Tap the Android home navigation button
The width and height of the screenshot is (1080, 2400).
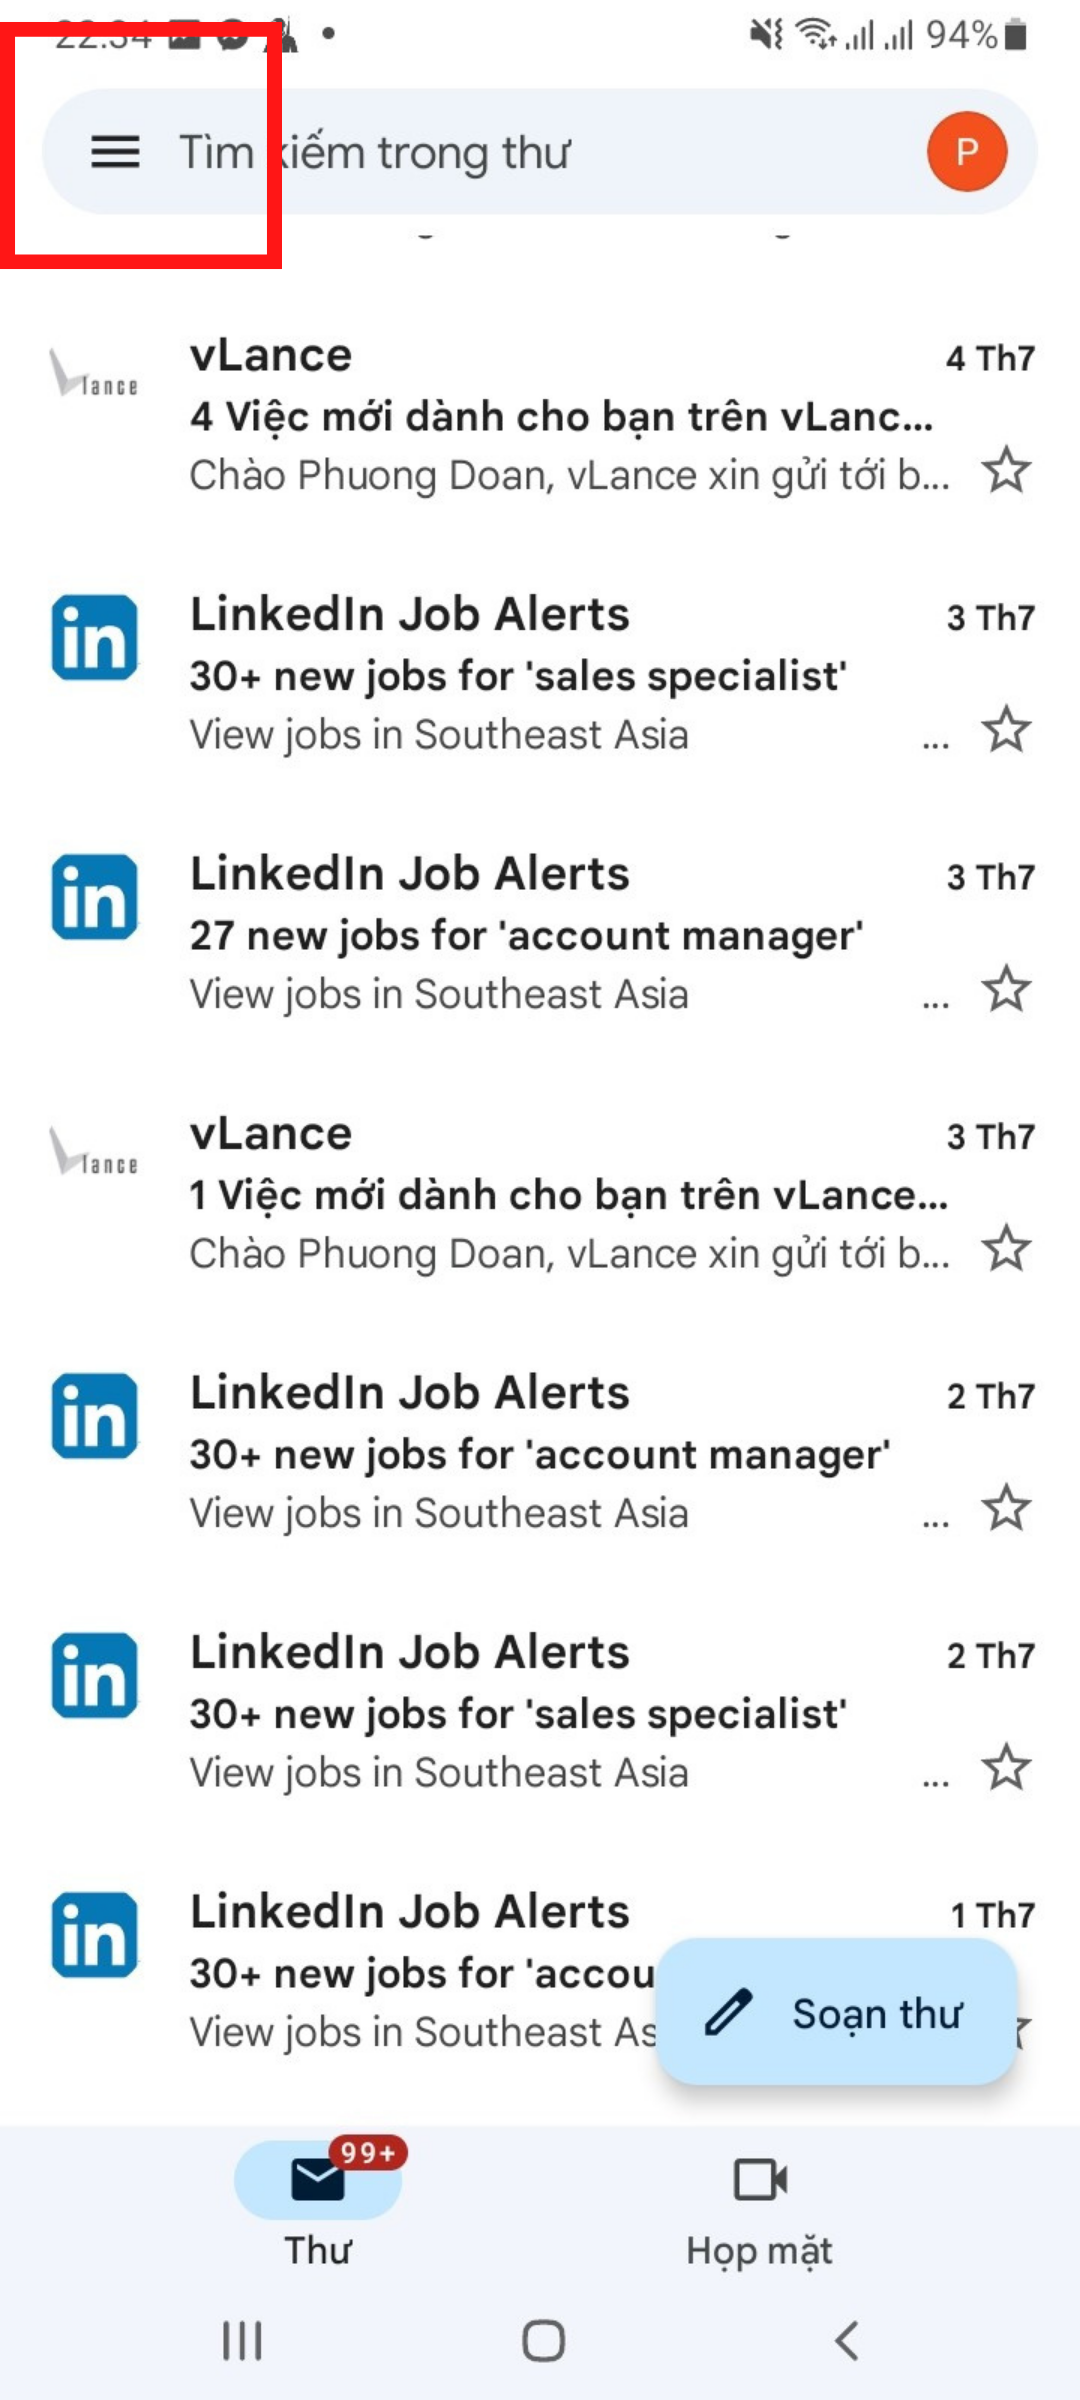[543, 2340]
